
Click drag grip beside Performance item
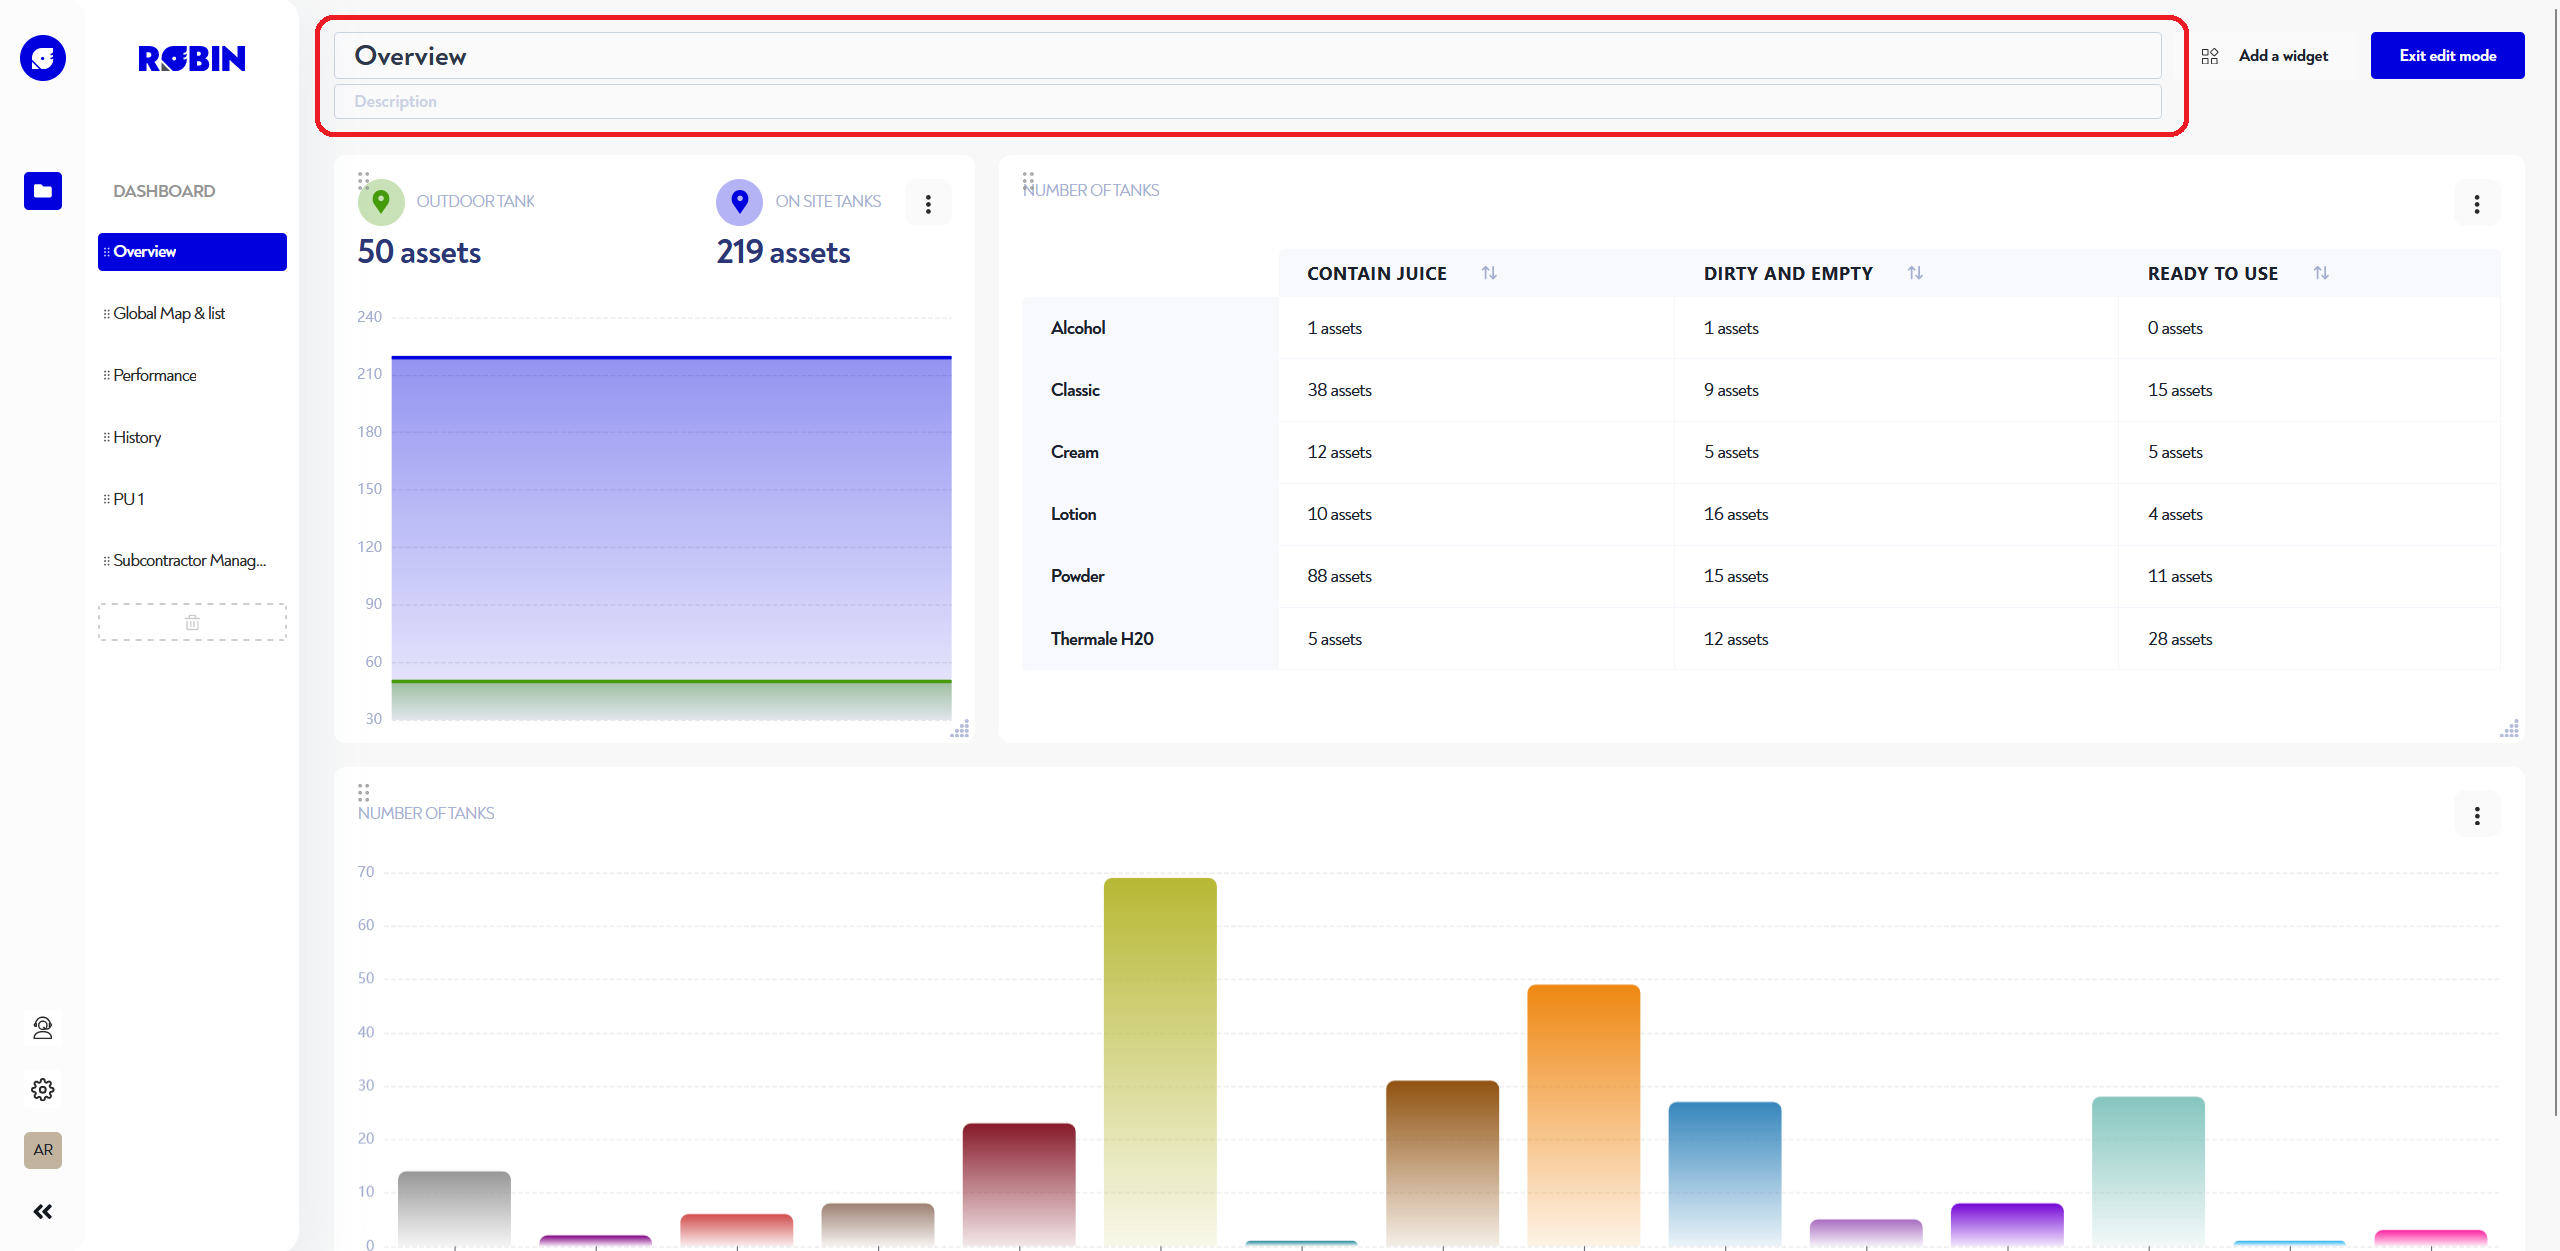coord(107,376)
